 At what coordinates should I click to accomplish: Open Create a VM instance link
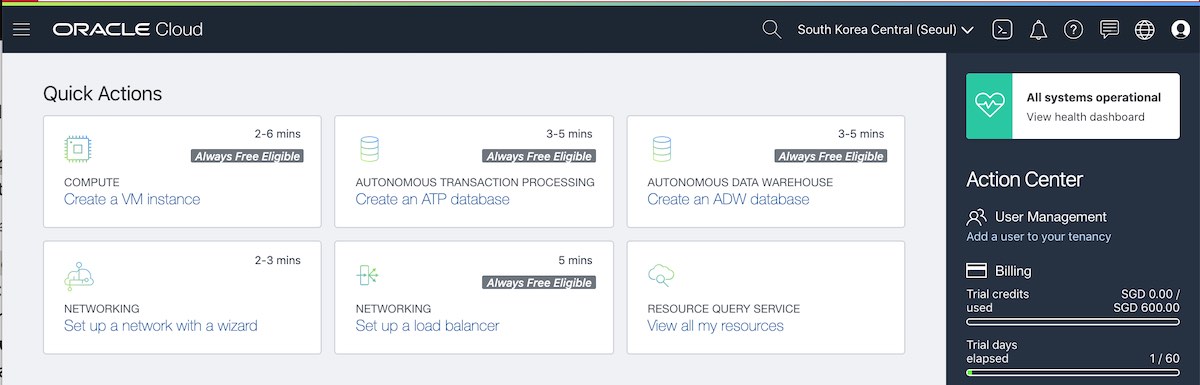(x=132, y=199)
